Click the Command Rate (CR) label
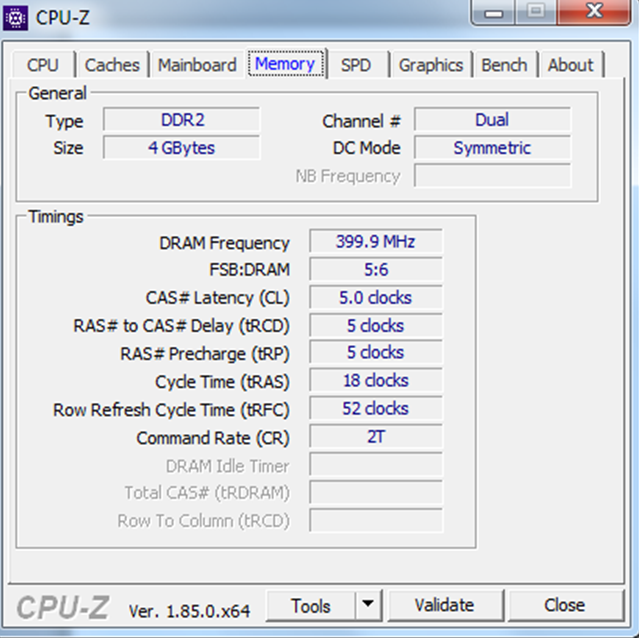639x638 pixels. pyautogui.click(x=213, y=438)
